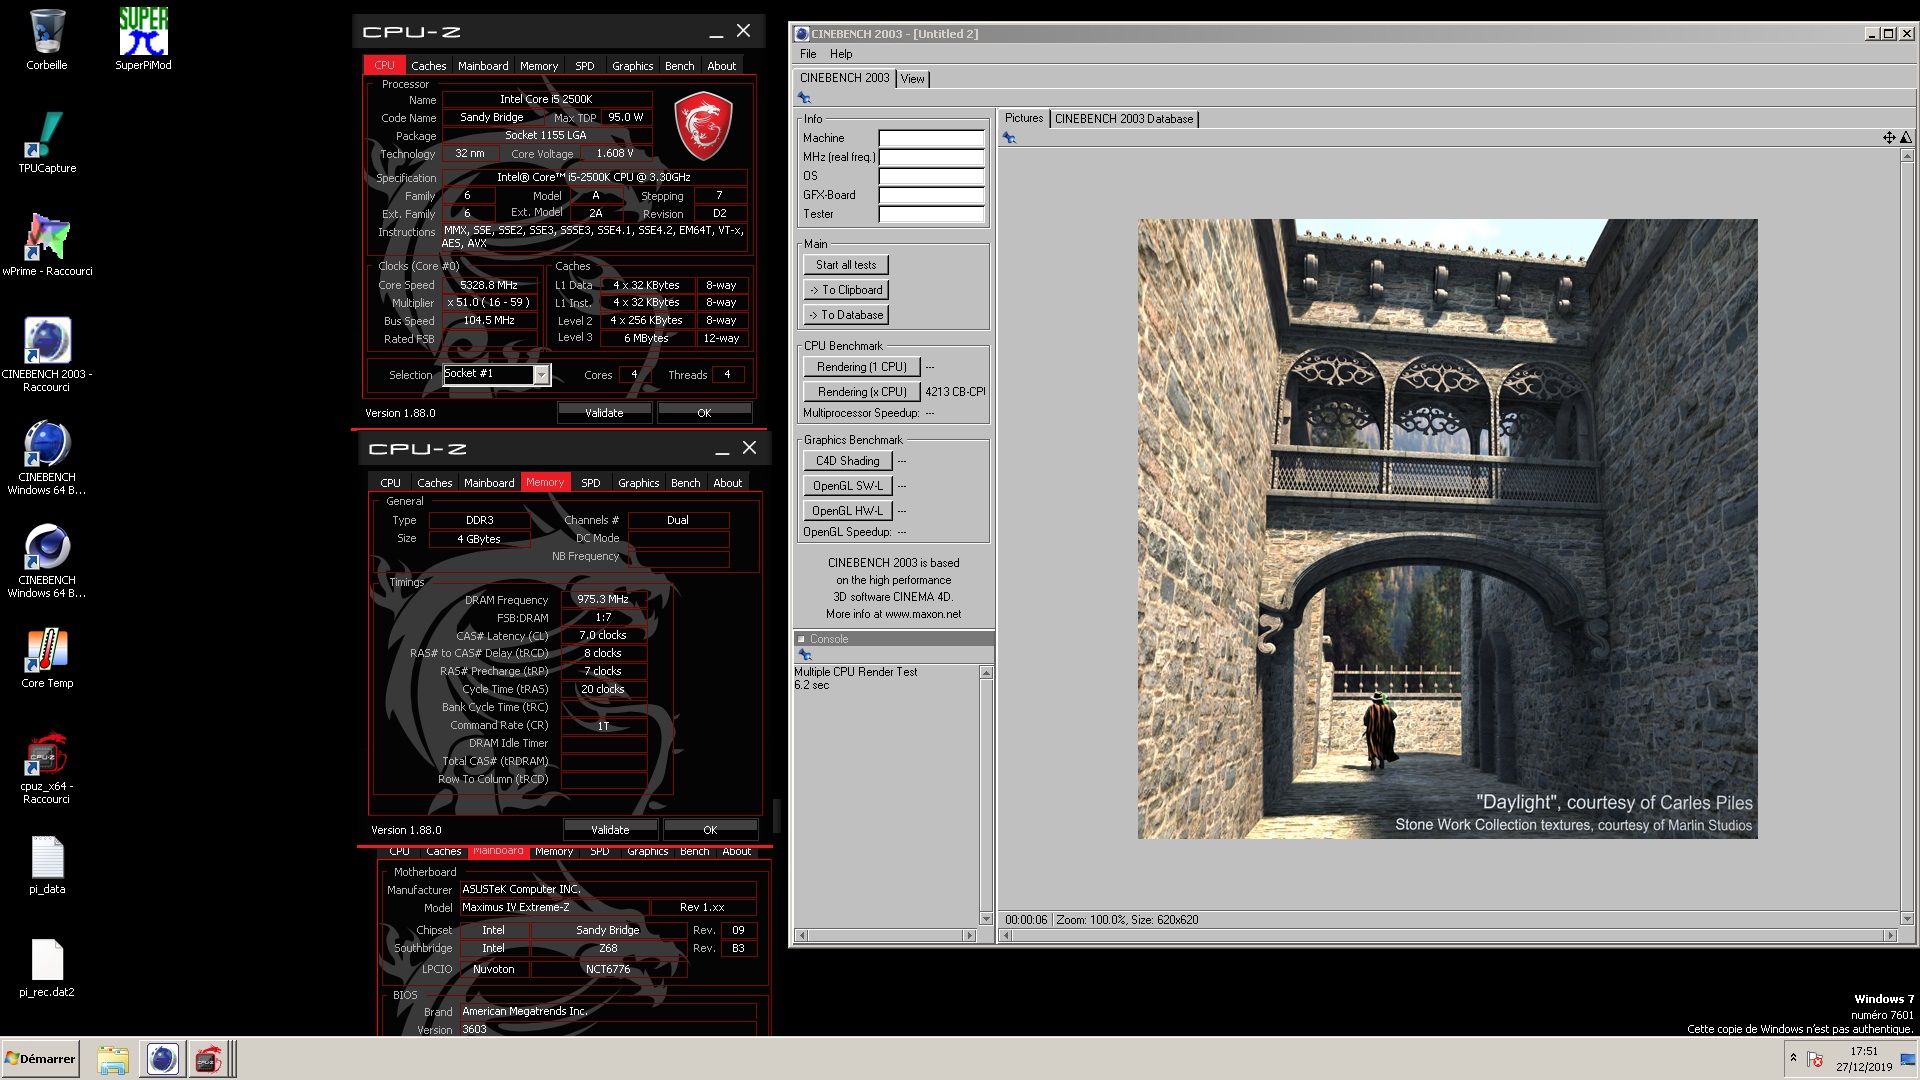This screenshot has width=1920, height=1080.
Task: Open the TPUCapture desktop shortcut
Action: (47, 142)
